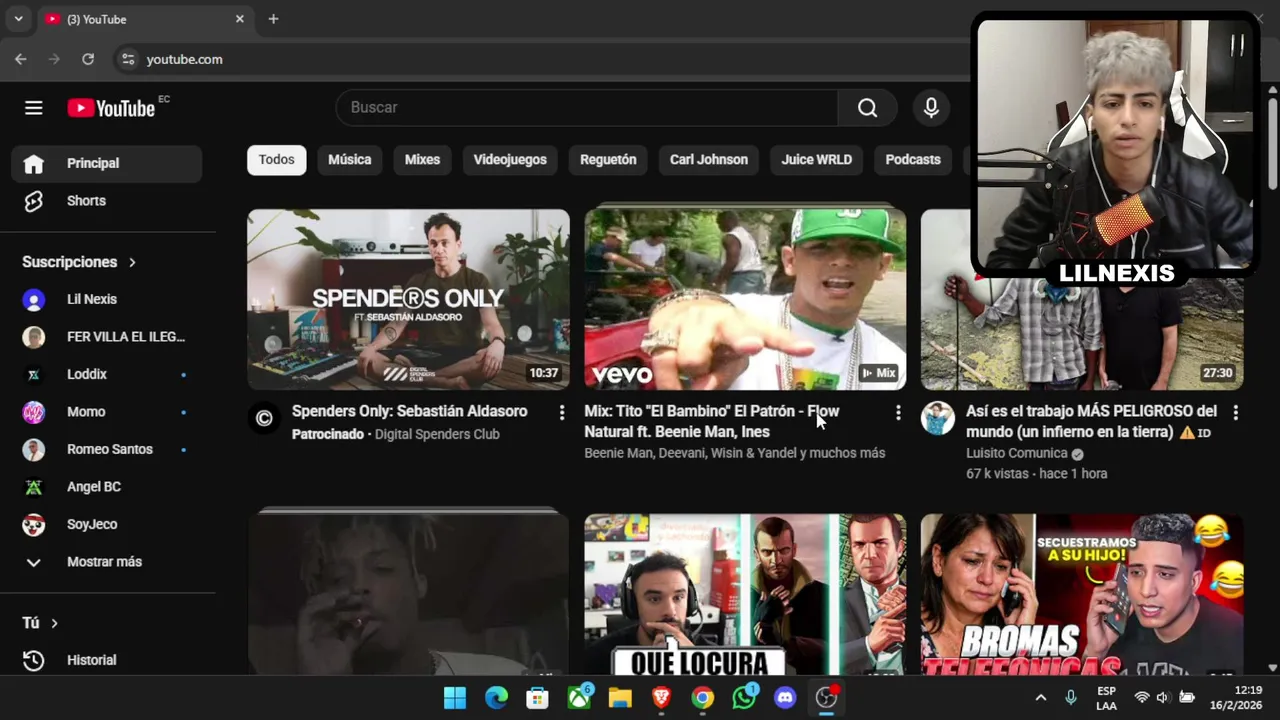
Task: Select the Todos filter chip
Action: (277, 160)
